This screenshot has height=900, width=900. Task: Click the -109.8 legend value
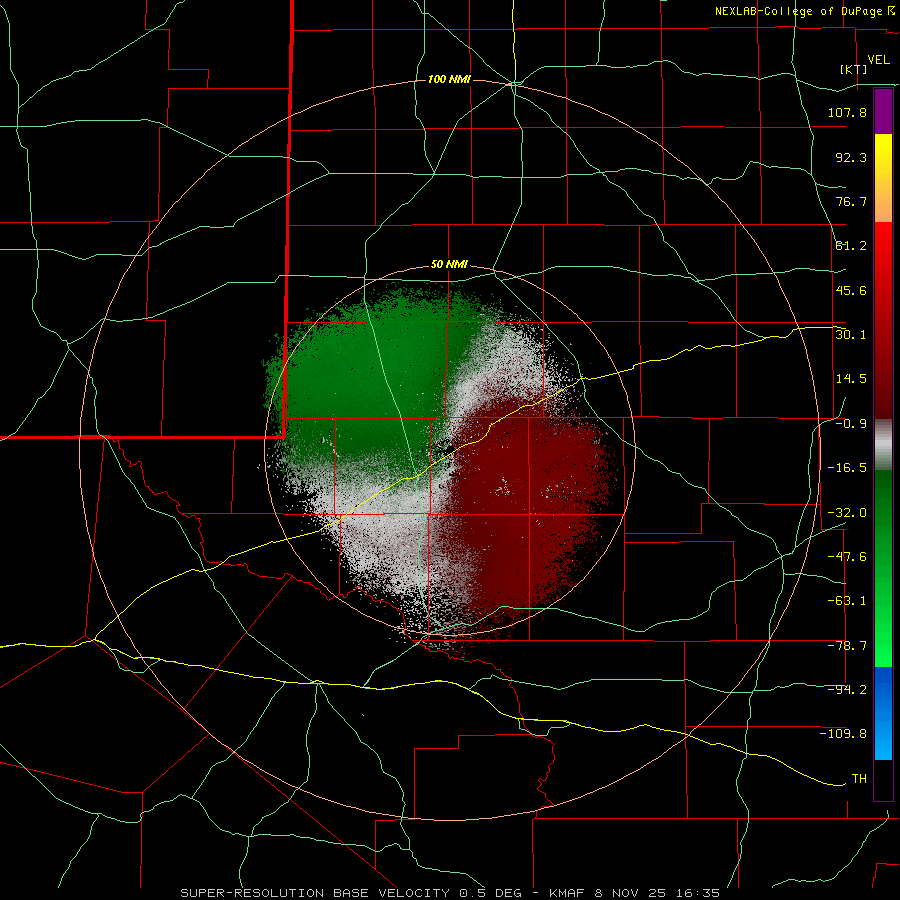click(x=843, y=734)
